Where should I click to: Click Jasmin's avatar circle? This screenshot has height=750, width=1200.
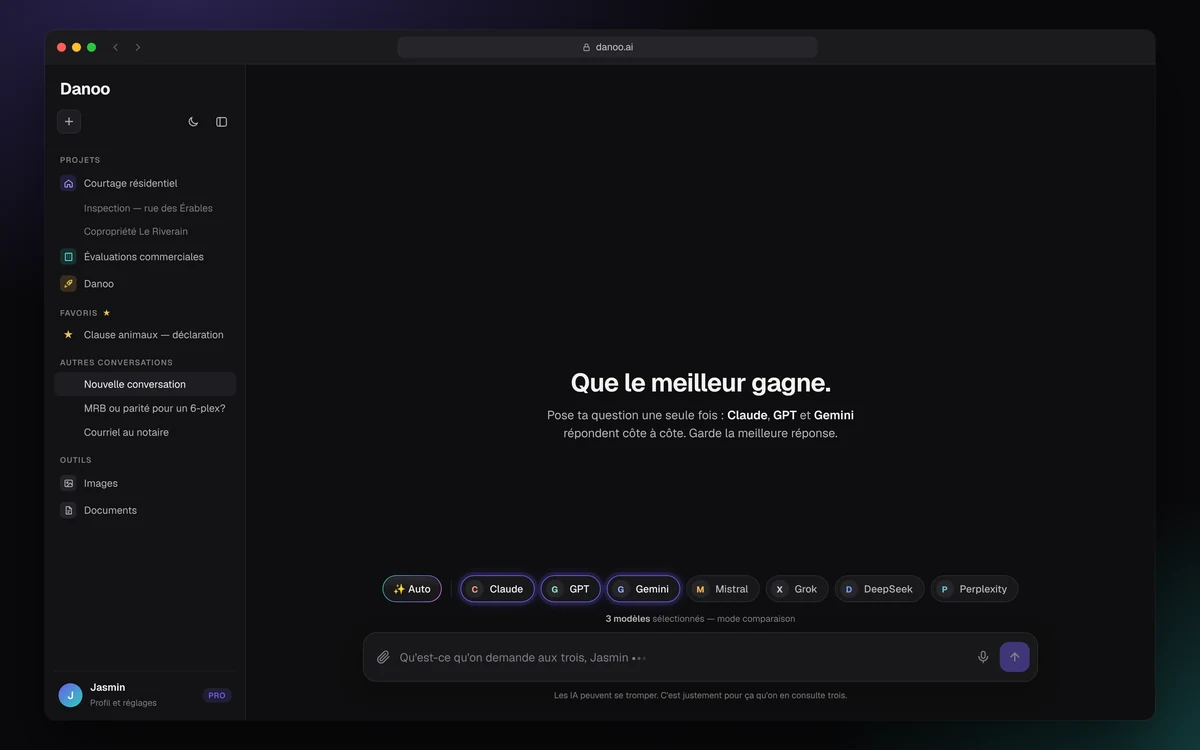tap(70, 695)
